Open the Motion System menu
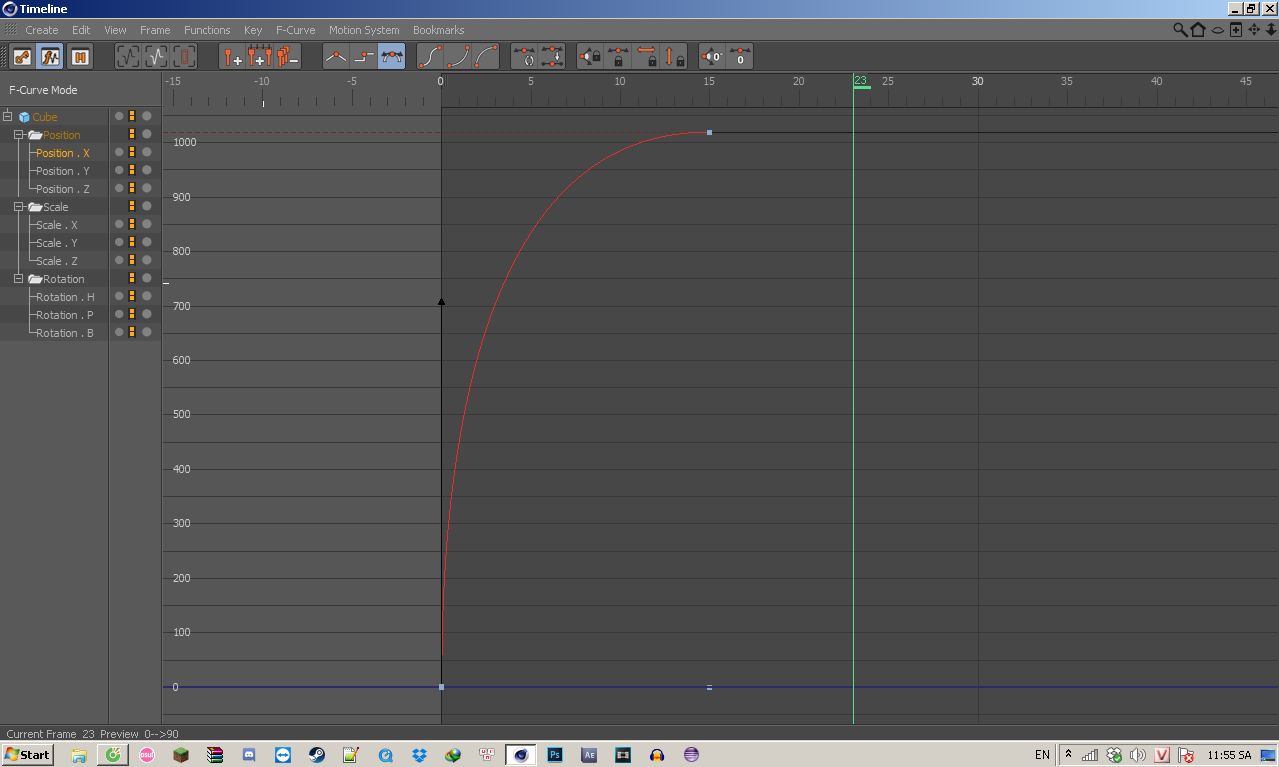The image size is (1279, 767). pos(364,30)
